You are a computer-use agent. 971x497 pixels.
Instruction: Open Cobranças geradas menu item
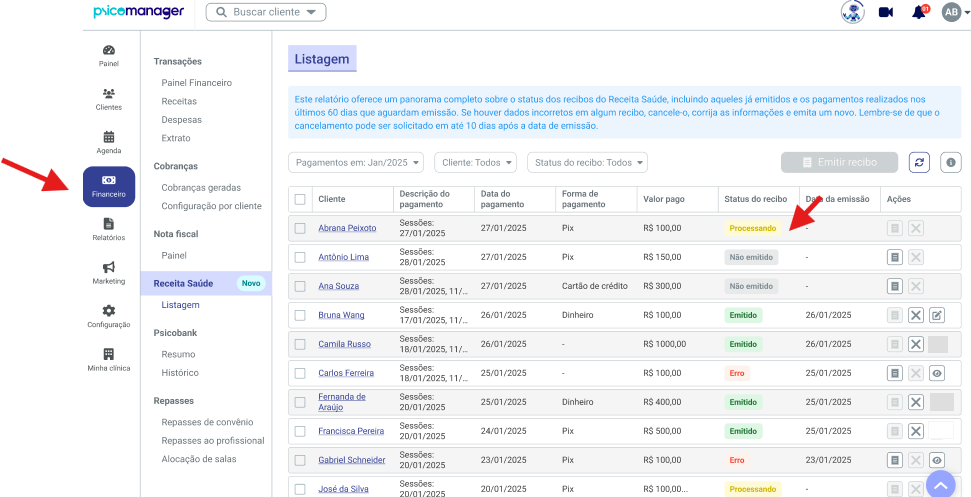pos(201,188)
